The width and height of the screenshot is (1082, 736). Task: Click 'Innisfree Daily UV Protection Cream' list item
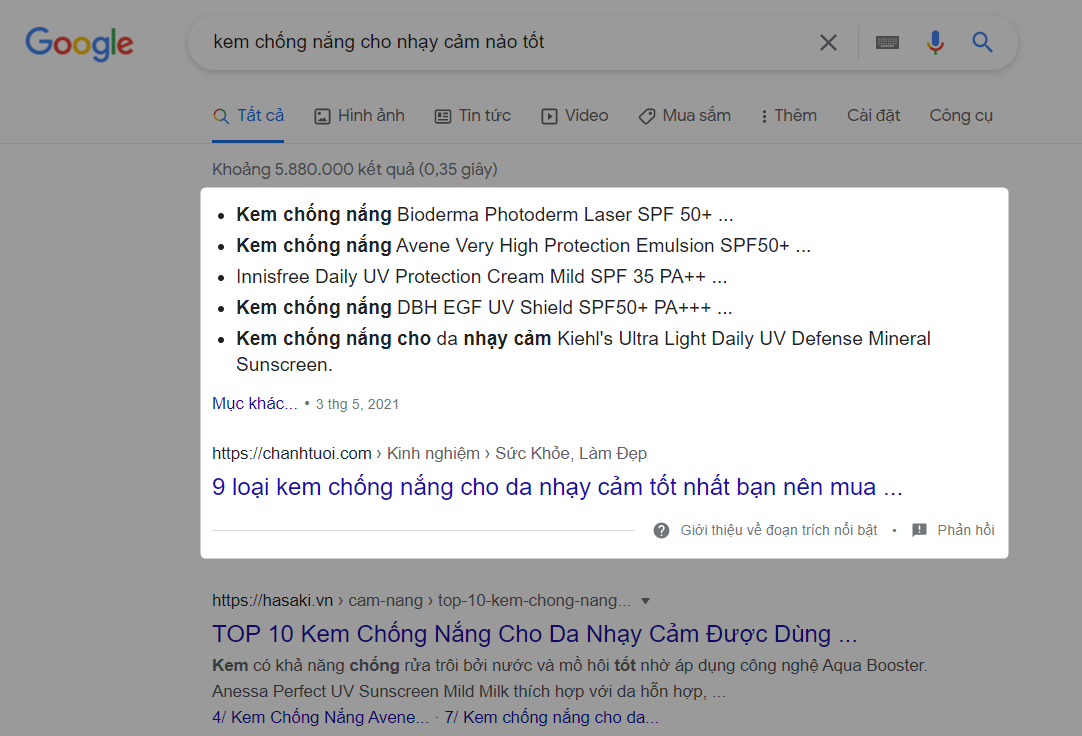(x=482, y=277)
